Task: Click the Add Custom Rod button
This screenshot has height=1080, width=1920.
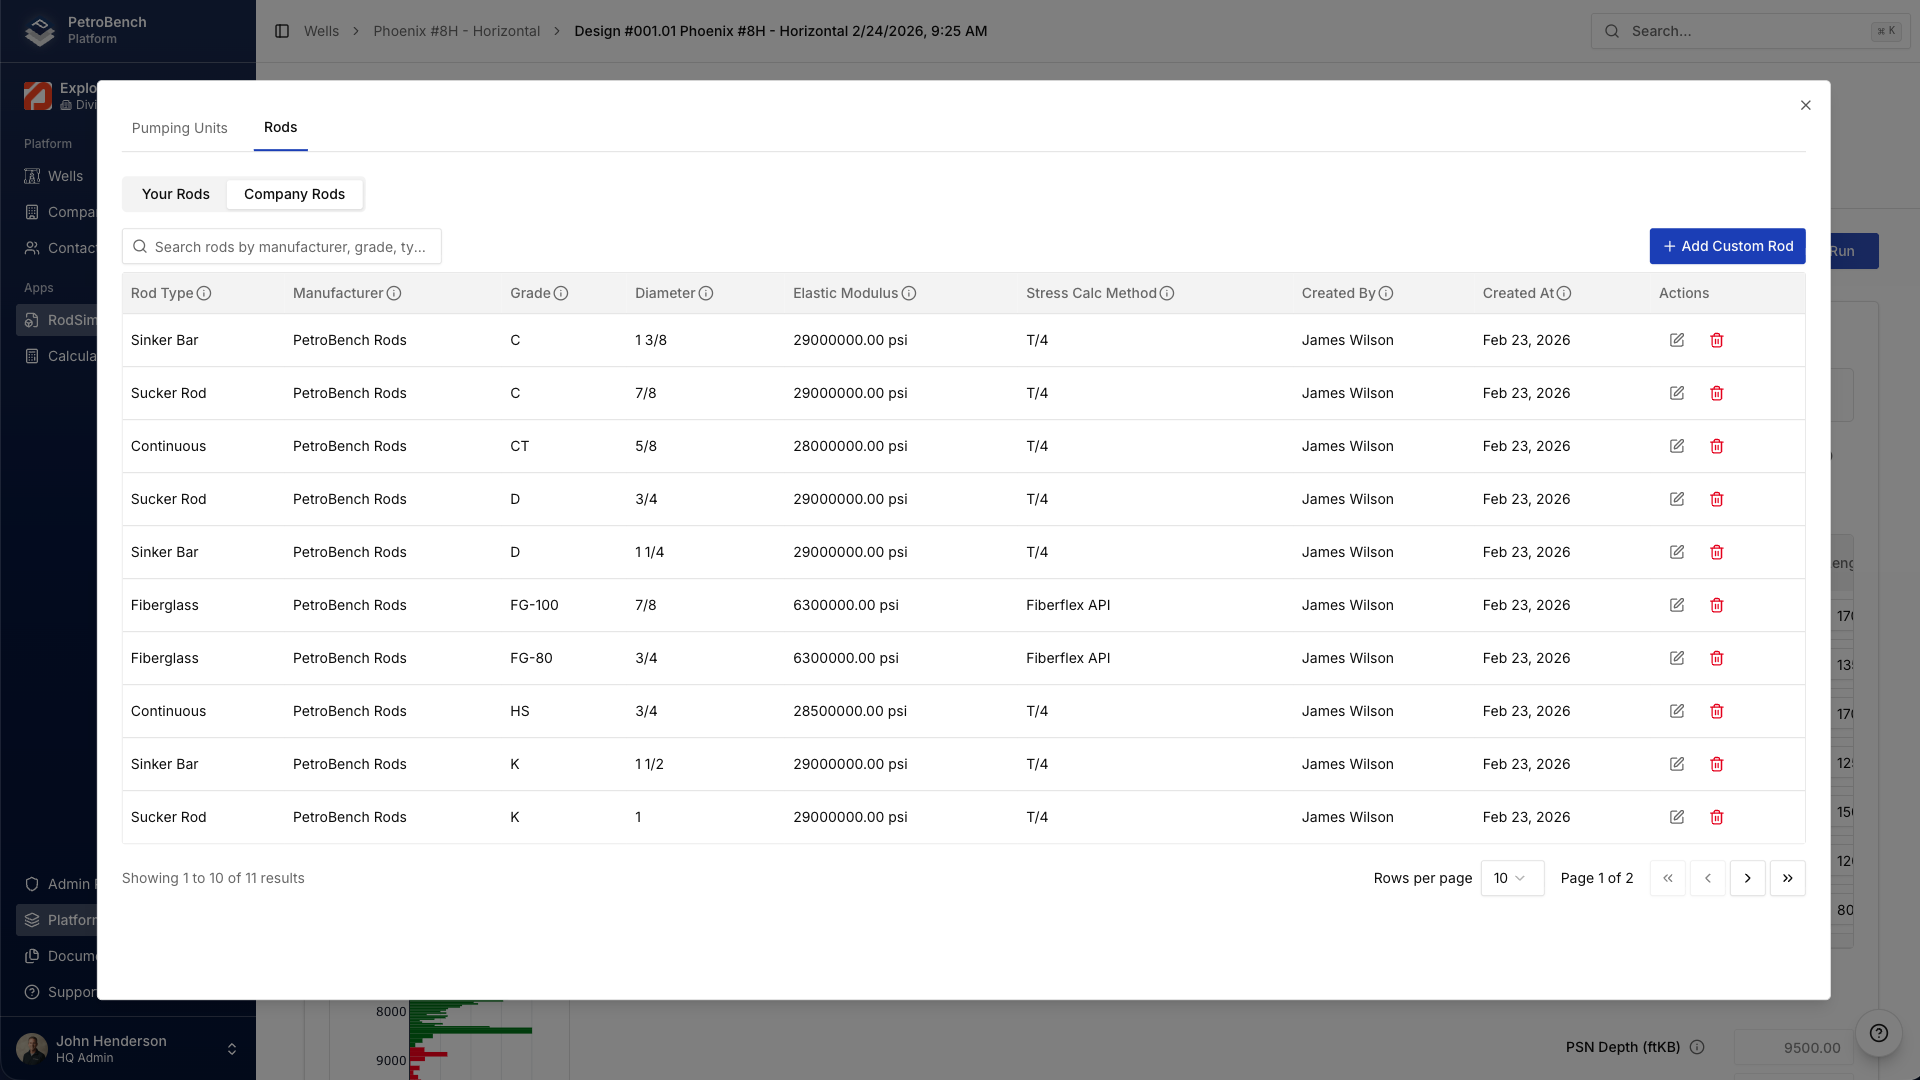Action: pyautogui.click(x=1727, y=246)
